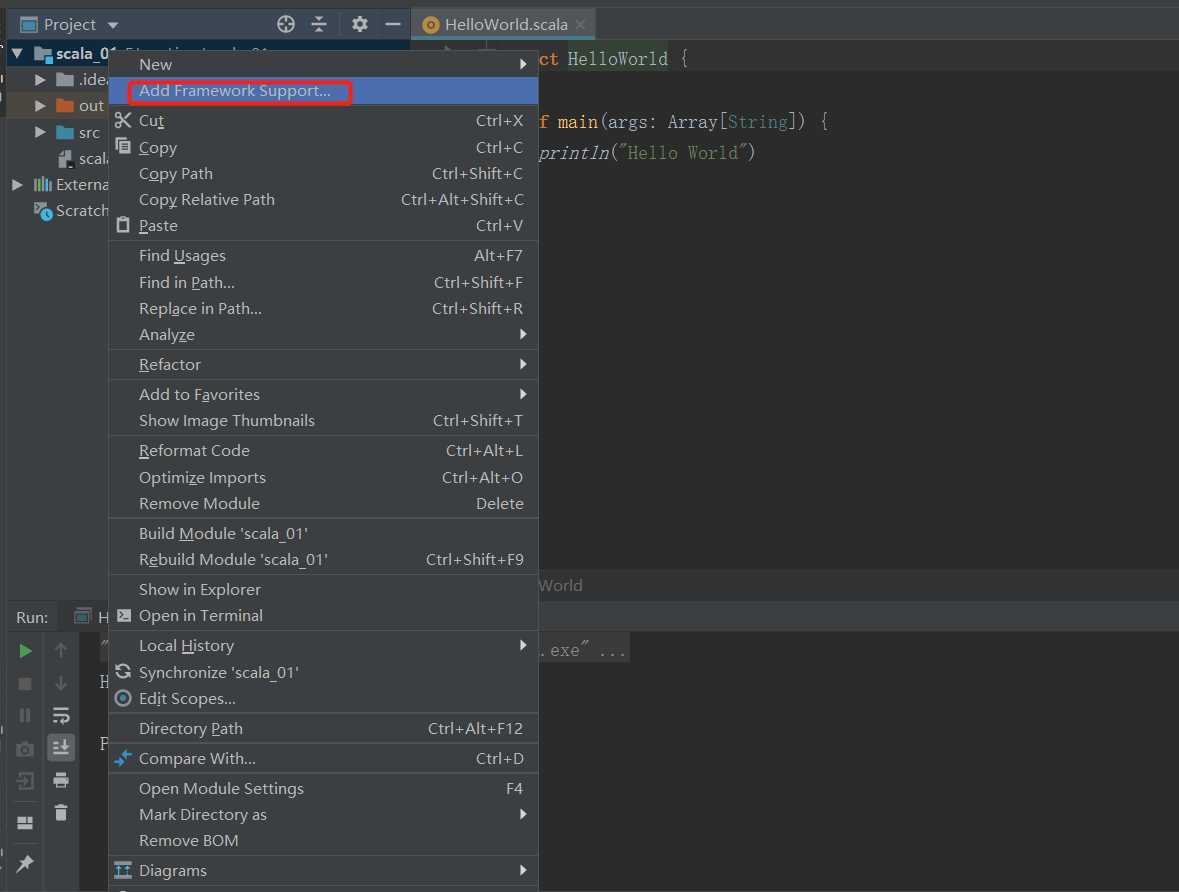Image resolution: width=1179 pixels, height=892 pixels.
Task: Select Find Usages menu item
Action: (x=323, y=256)
